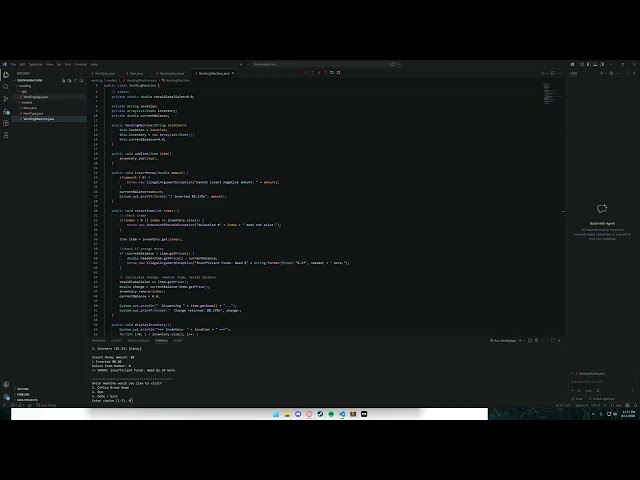Open Run and Debug view
This screenshot has height=480, width=640.
click(x=6, y=111)
